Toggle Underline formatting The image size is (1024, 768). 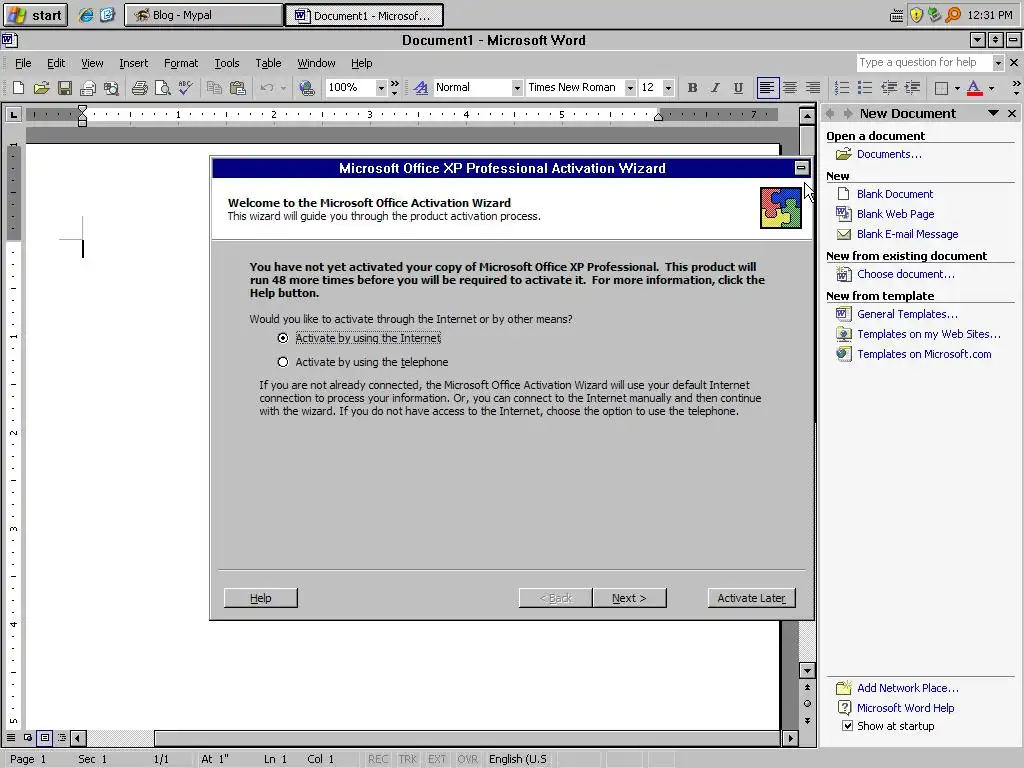pyautogui.click(x=738, y=88)
